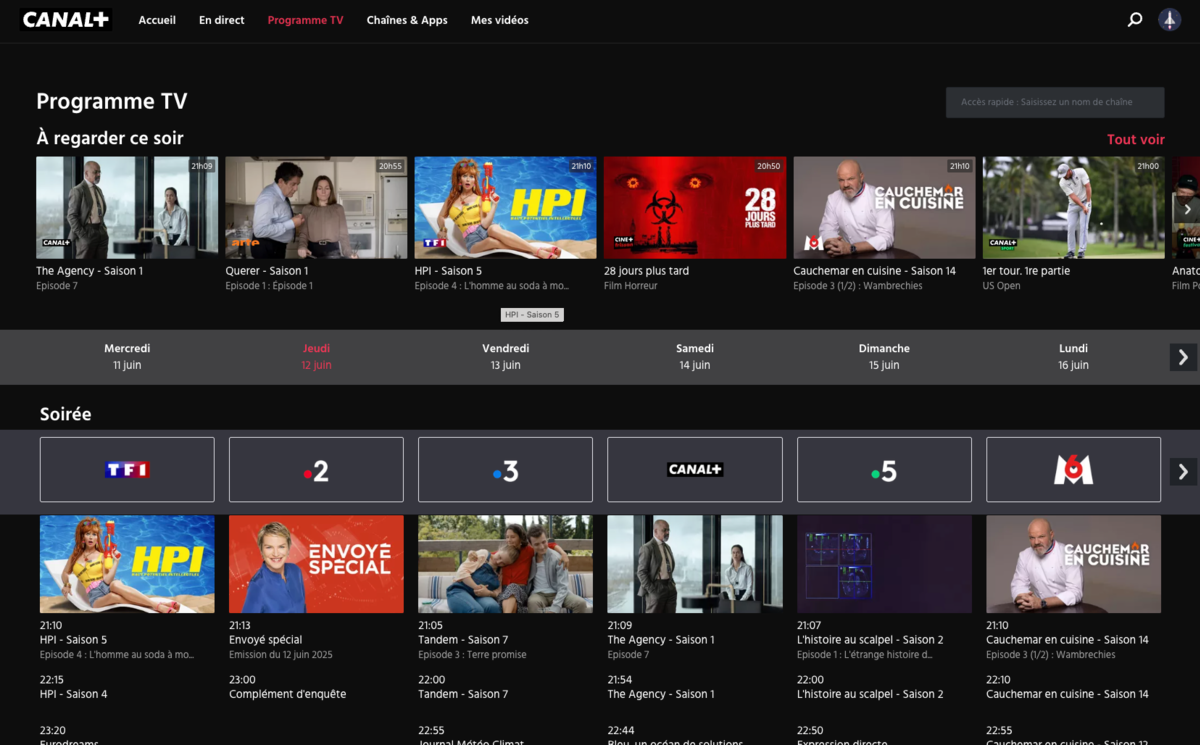Click 'Querer - Saison 1' title
1200x745 pixels.
pos(266,271)
